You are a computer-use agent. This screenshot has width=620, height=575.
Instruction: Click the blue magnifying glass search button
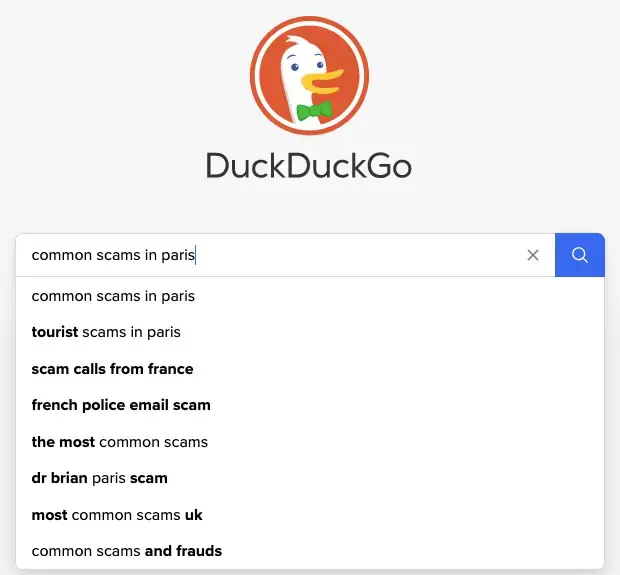click(580, 255)
